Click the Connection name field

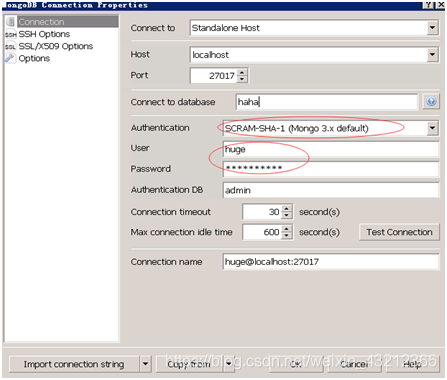(331, 262)
